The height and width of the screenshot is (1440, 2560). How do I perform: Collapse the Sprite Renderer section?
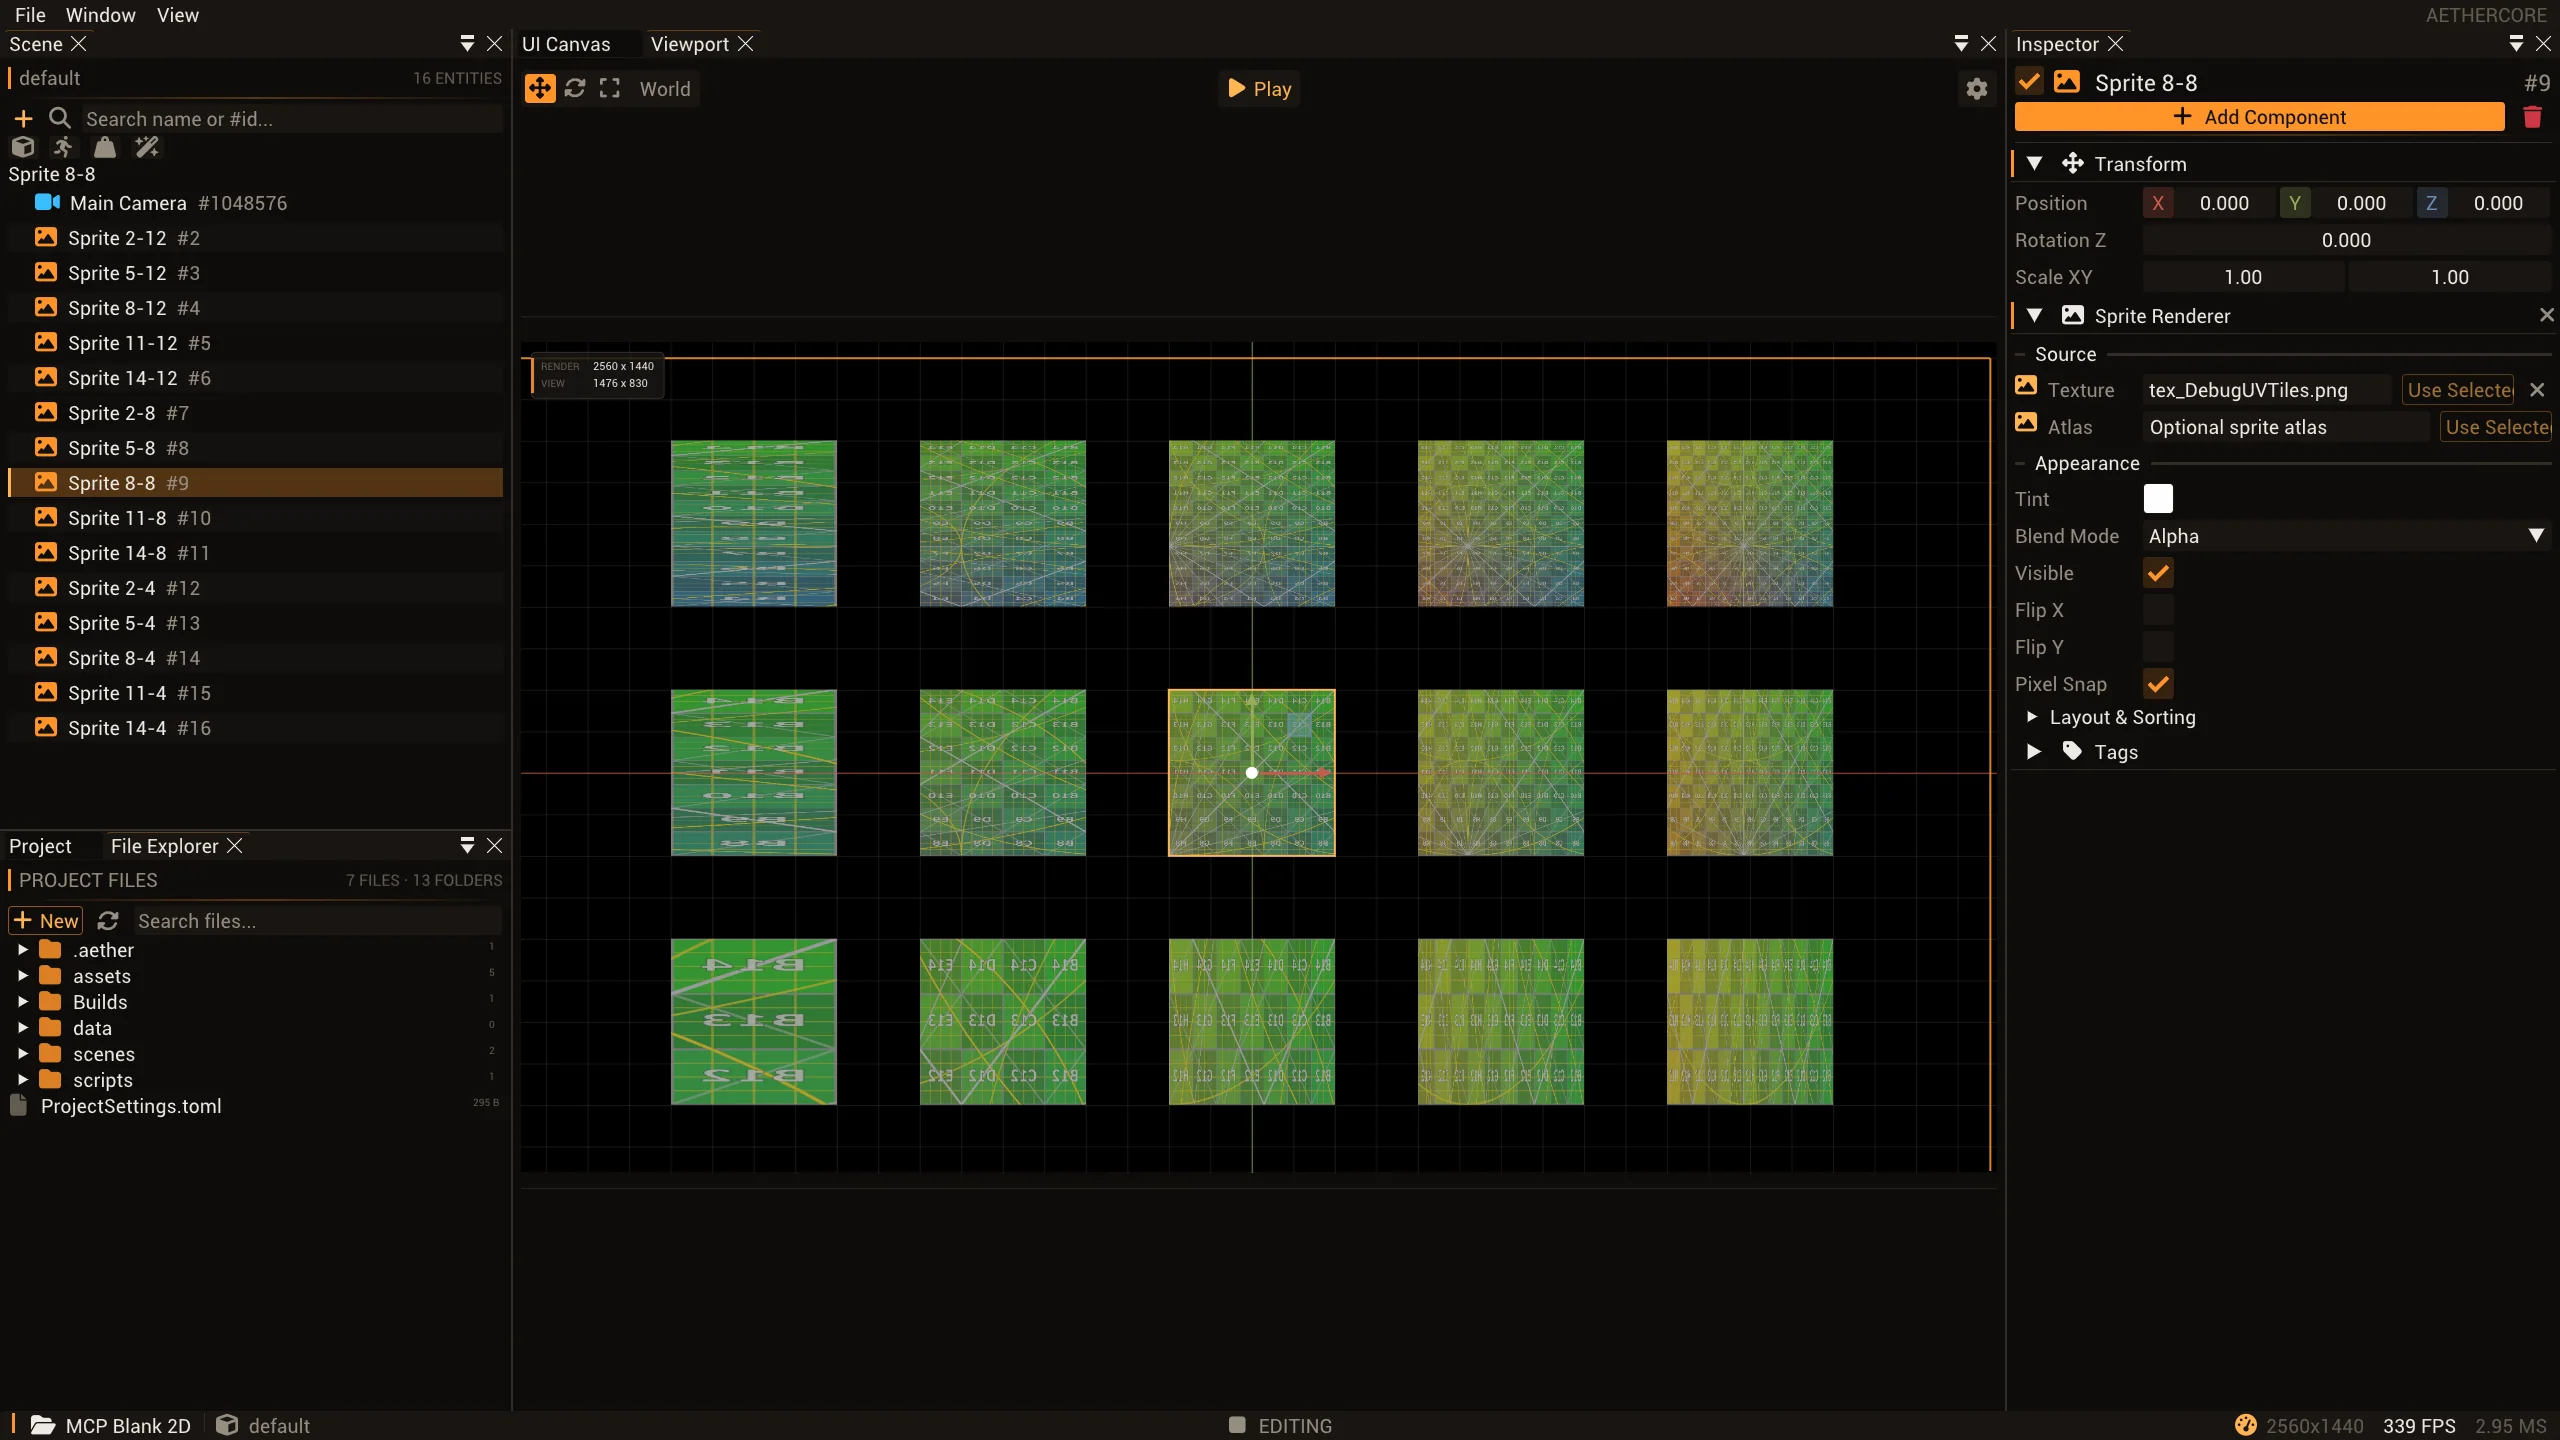pos(2034,315)
